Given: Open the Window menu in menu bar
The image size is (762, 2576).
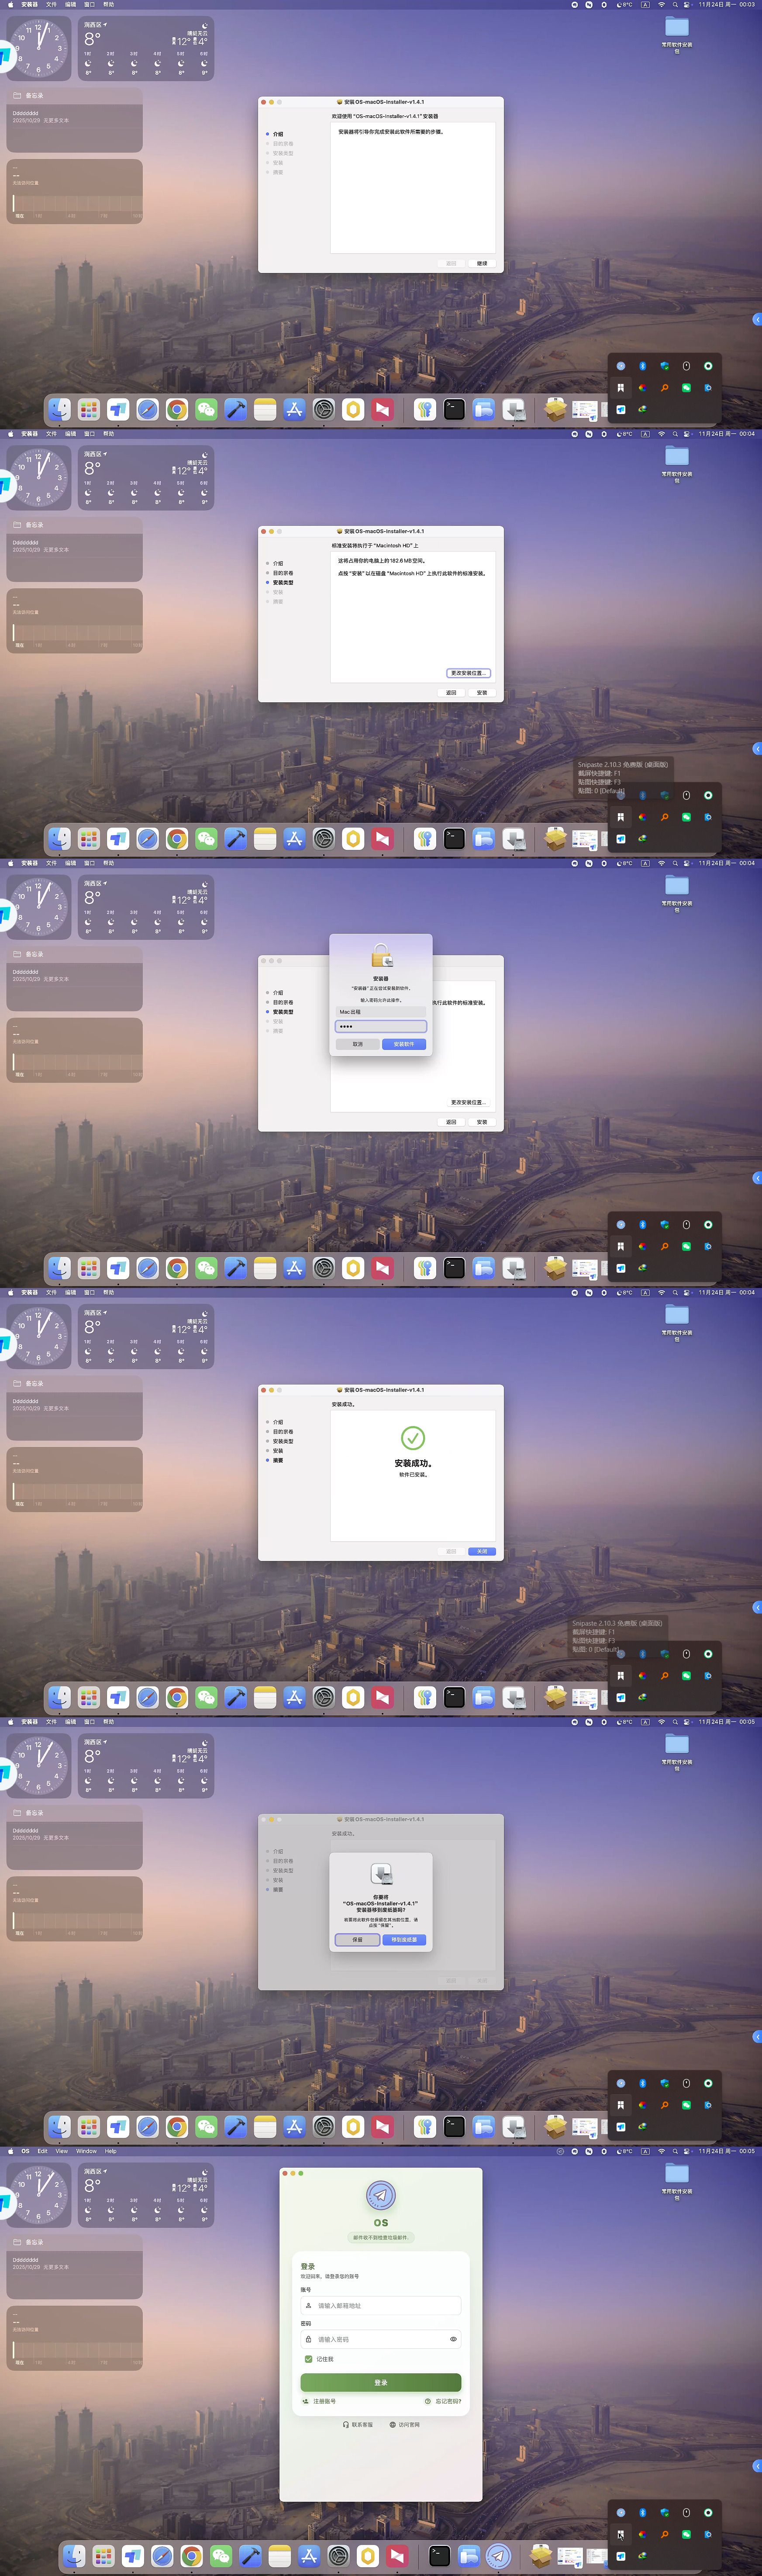Looking at the screenshot, I should pos(86,2151).
